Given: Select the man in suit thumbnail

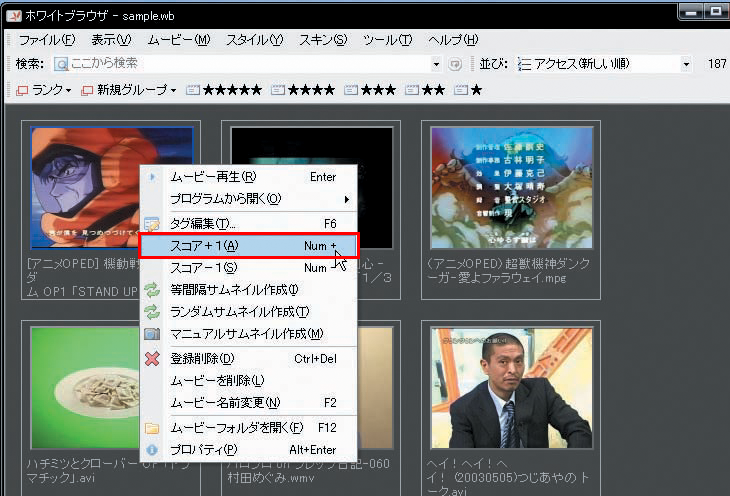Looking at the screenshot, I should [512, 387].
